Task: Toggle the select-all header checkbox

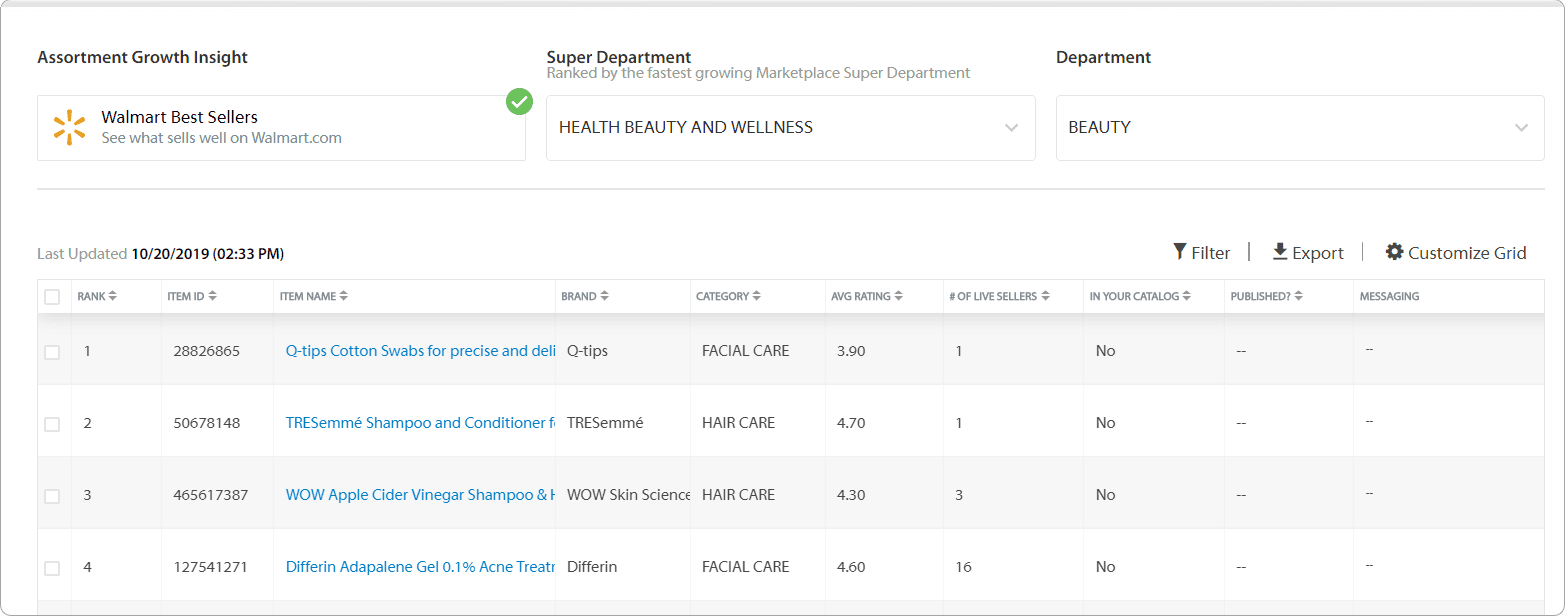Action: (x=52, y=297)
